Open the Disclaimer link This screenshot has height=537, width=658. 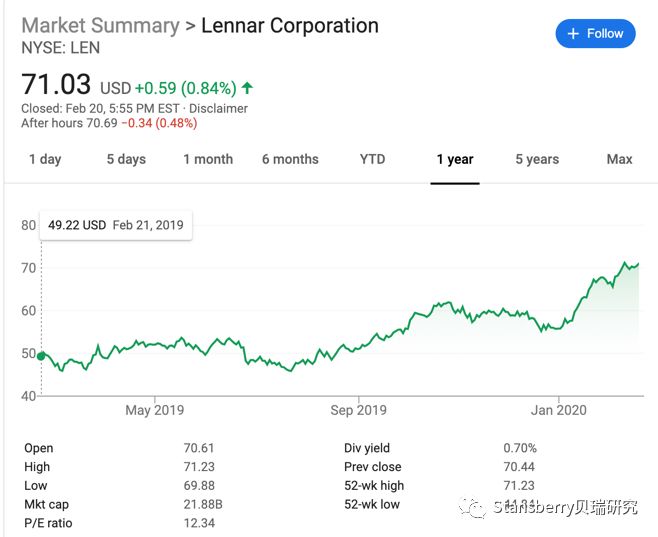point(217,108)
